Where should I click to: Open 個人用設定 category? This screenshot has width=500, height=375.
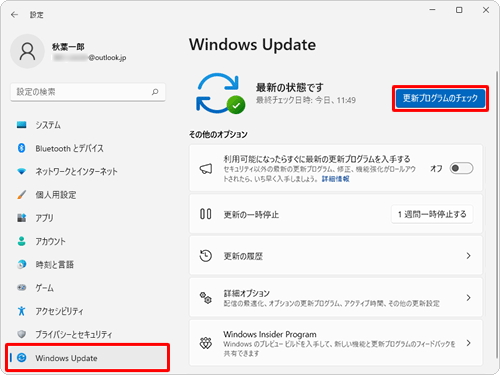(88, 195)
